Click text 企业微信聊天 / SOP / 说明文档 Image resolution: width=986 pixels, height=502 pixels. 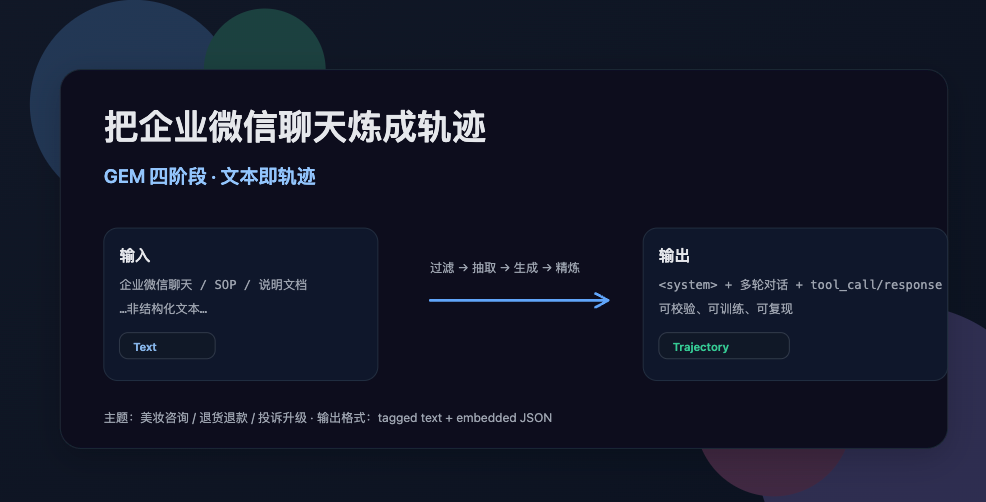coord(213,285)
